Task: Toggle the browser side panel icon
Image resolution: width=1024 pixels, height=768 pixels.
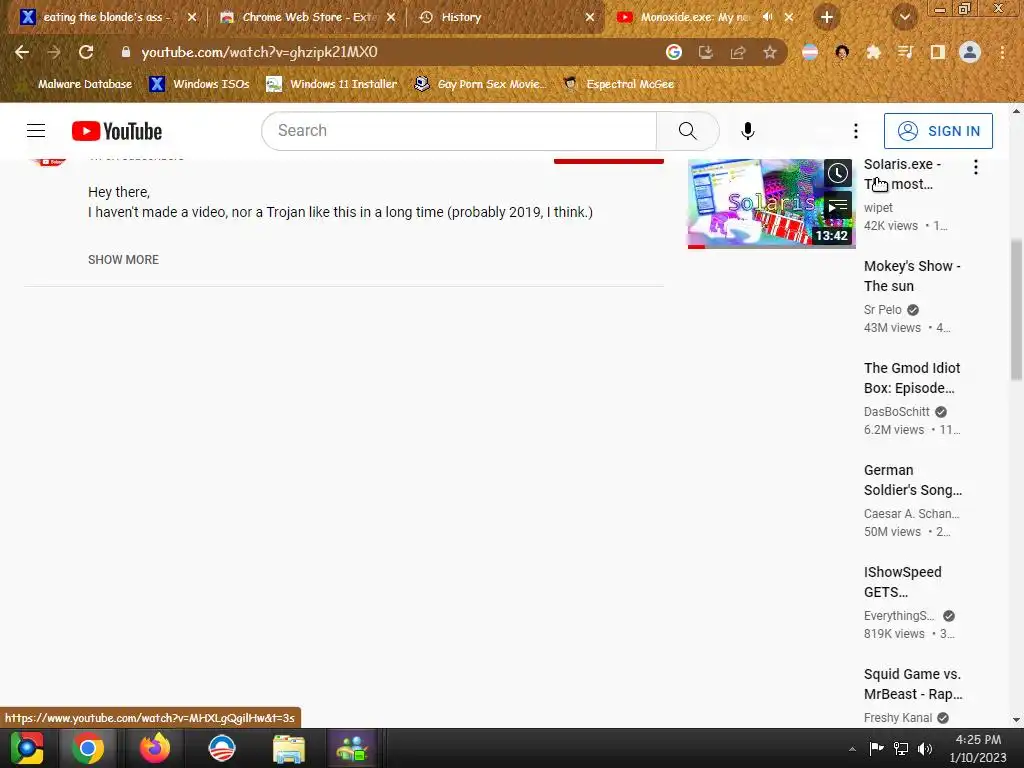Action: click(937, 52)
